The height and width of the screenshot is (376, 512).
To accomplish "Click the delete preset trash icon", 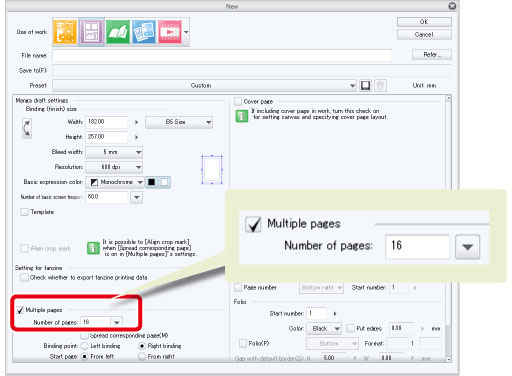I will [x=380, y=86].
